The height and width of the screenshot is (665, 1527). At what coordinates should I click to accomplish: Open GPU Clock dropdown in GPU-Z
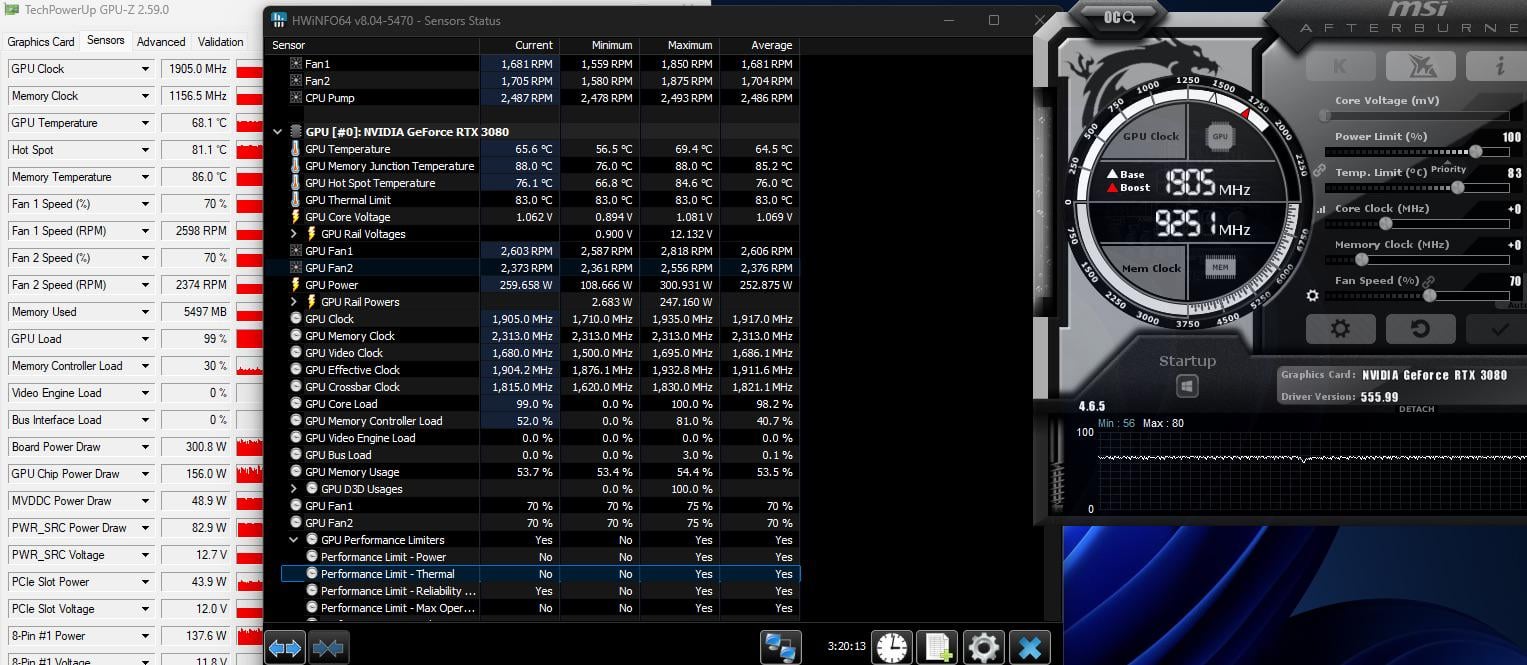(145, 69)
